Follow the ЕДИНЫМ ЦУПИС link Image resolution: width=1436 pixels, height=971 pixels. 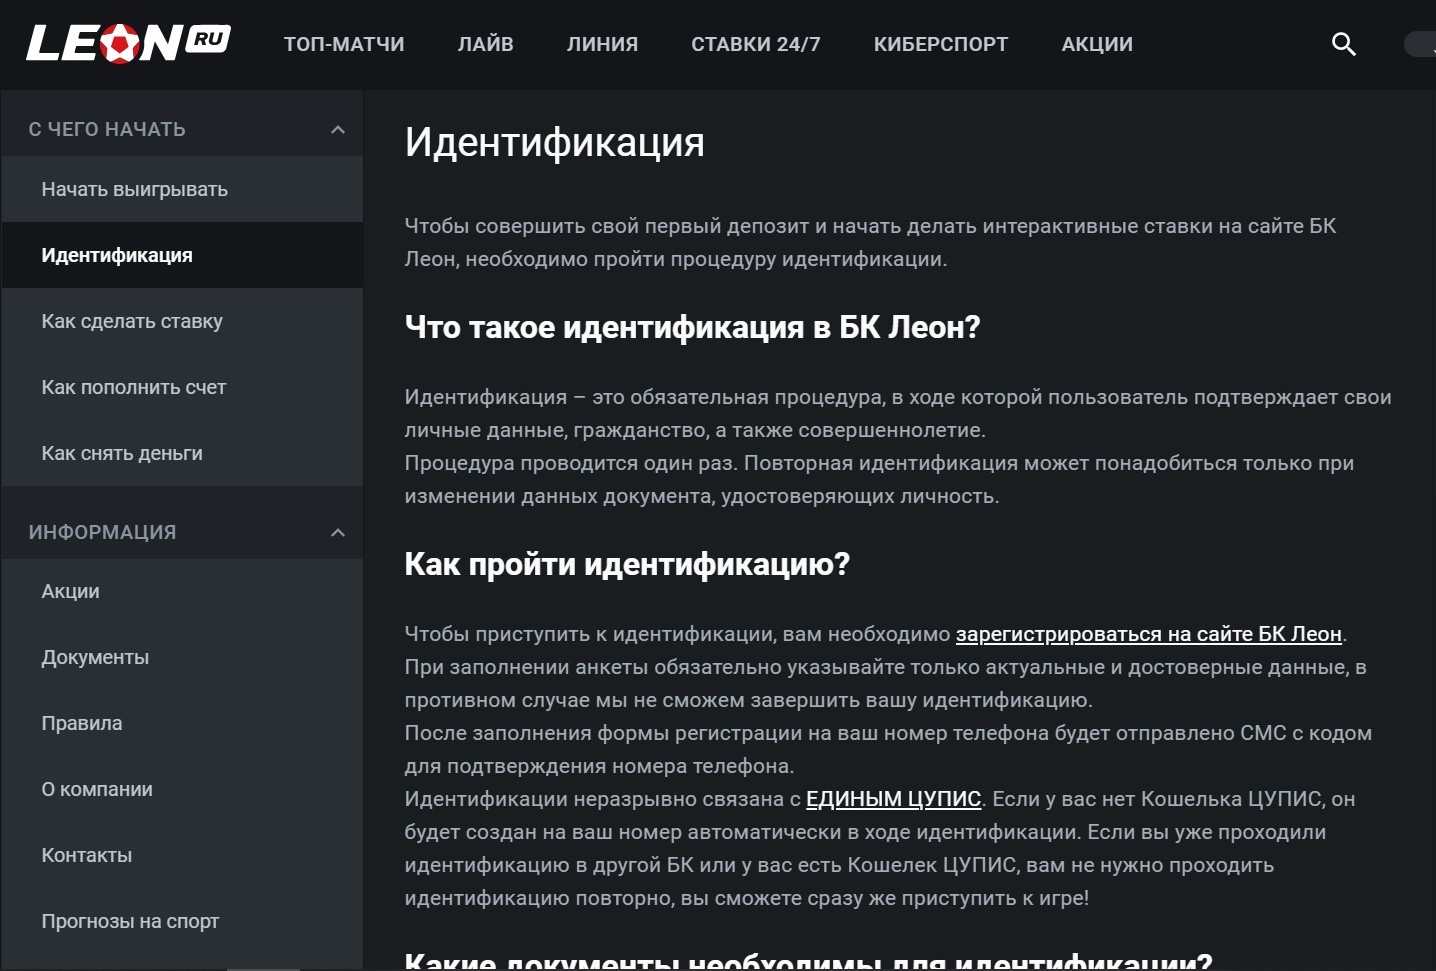coord(893,799)
